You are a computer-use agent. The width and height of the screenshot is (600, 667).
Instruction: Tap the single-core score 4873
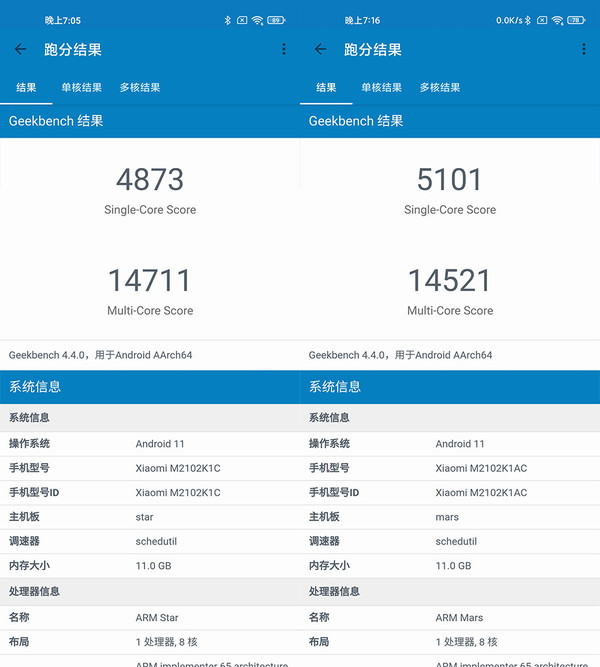150,179
